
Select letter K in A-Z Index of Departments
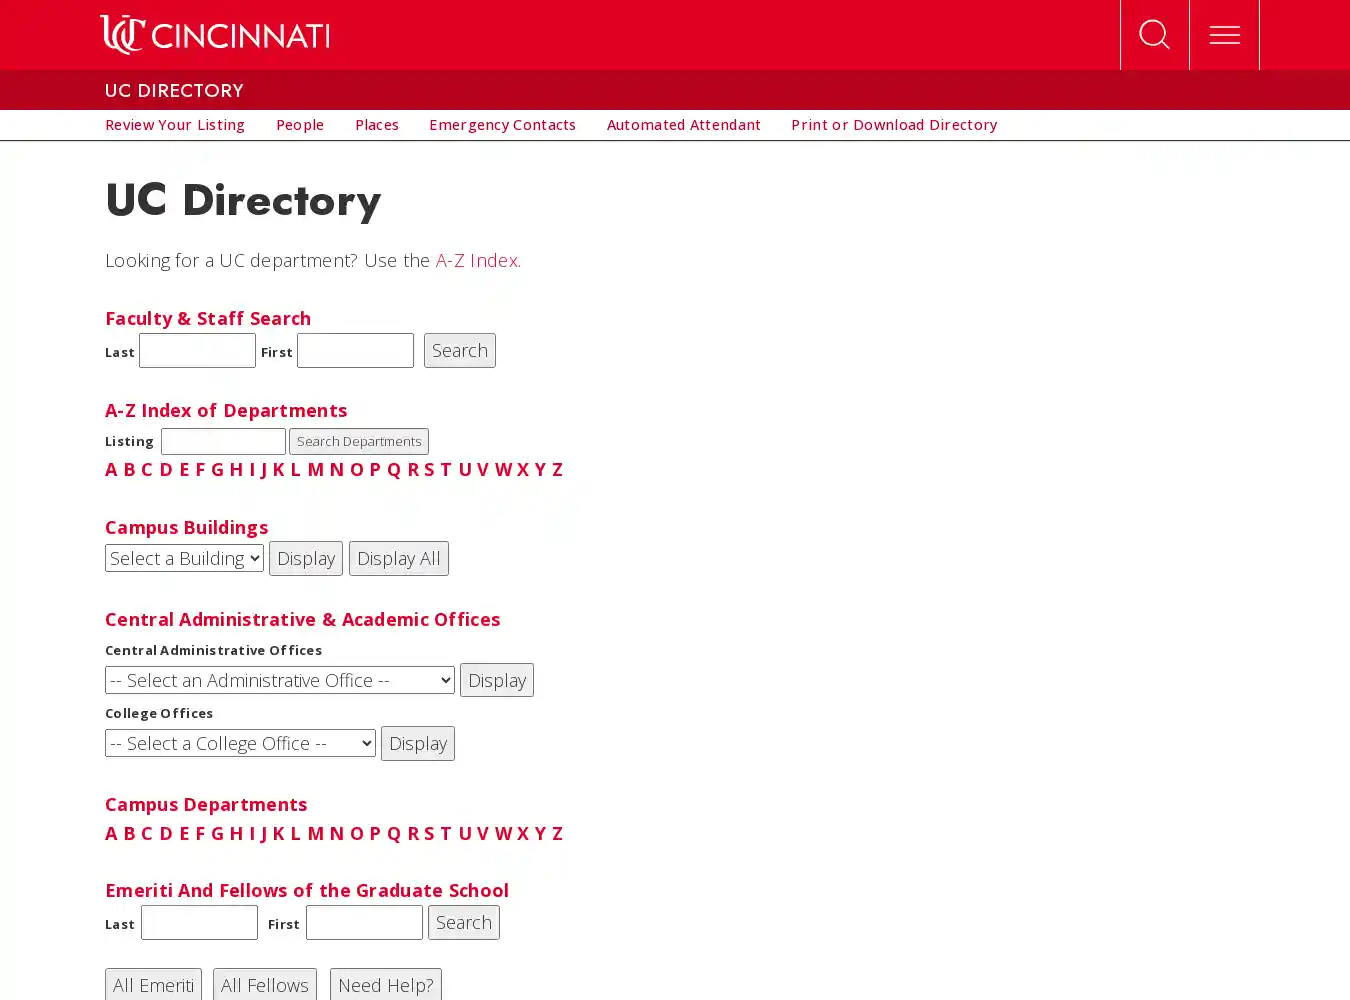(x=278, y=469)
